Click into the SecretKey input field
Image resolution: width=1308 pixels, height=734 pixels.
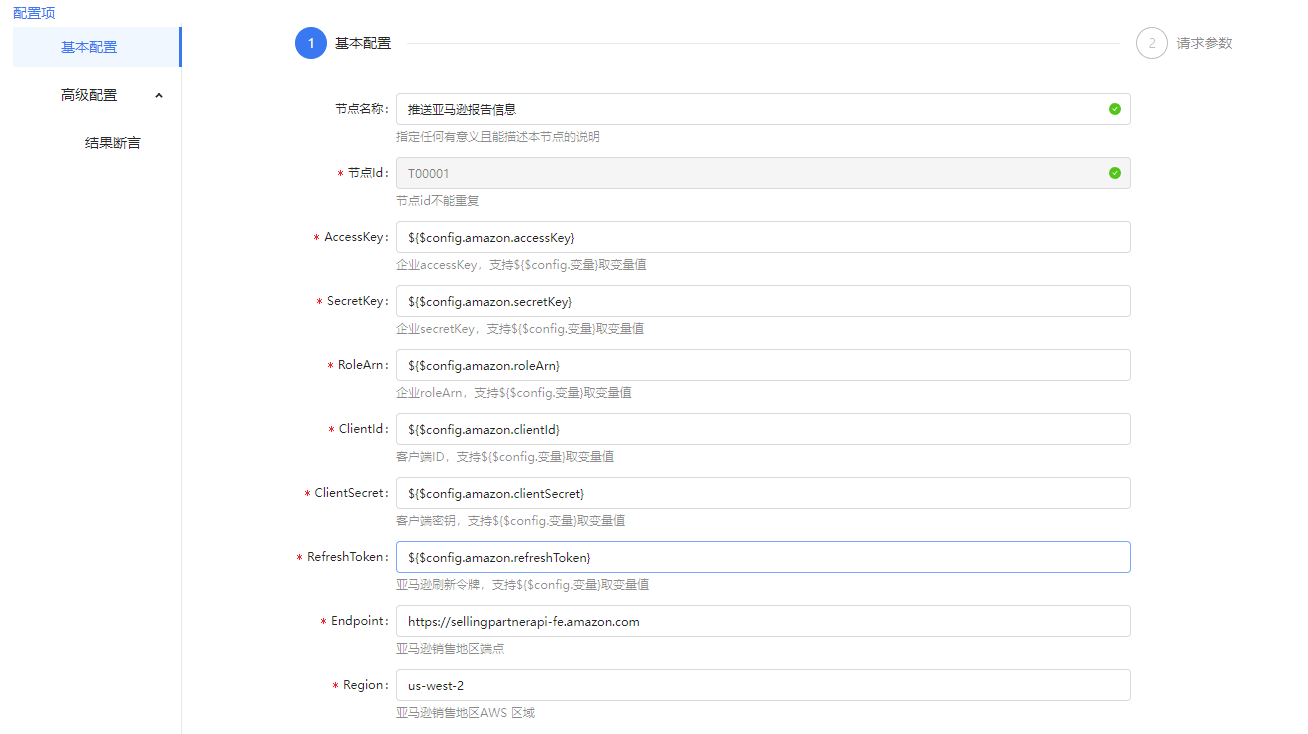coord(762,301)
